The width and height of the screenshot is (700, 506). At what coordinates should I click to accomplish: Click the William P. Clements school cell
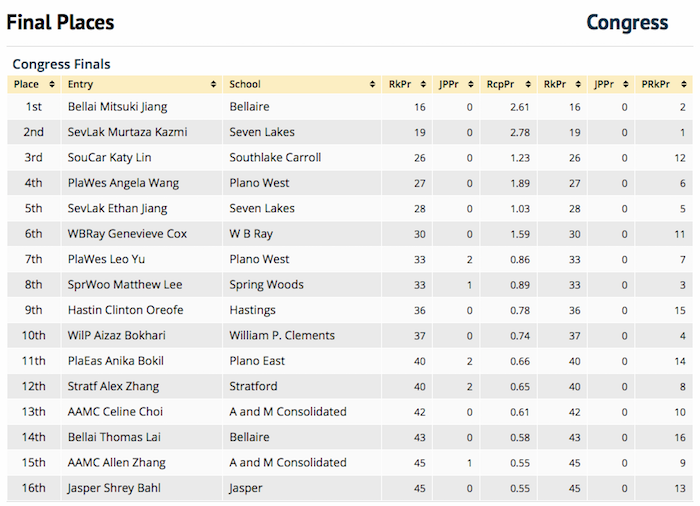click(x=282, y=335)
